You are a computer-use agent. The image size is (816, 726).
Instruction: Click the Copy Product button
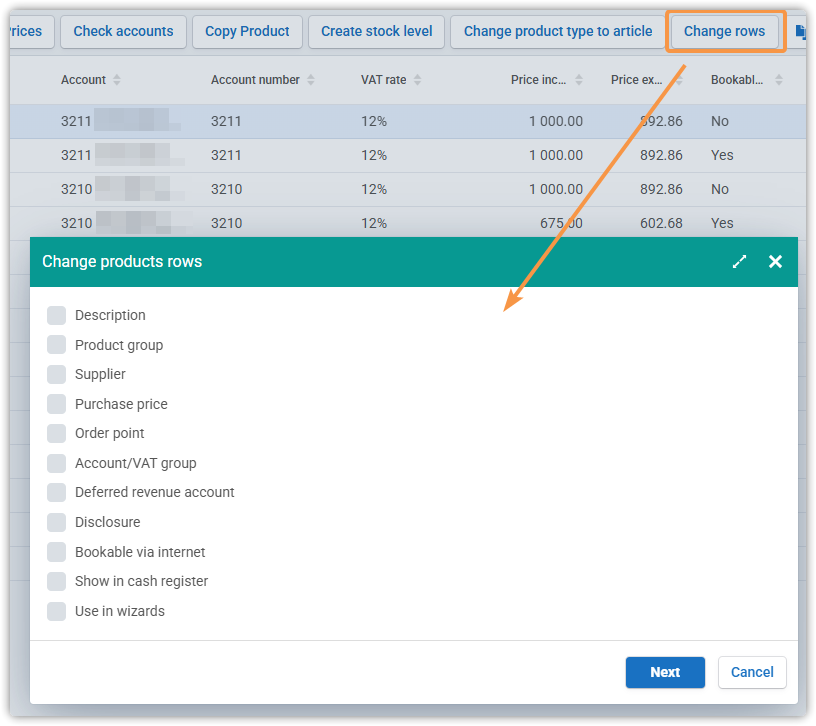coord(247,31)
